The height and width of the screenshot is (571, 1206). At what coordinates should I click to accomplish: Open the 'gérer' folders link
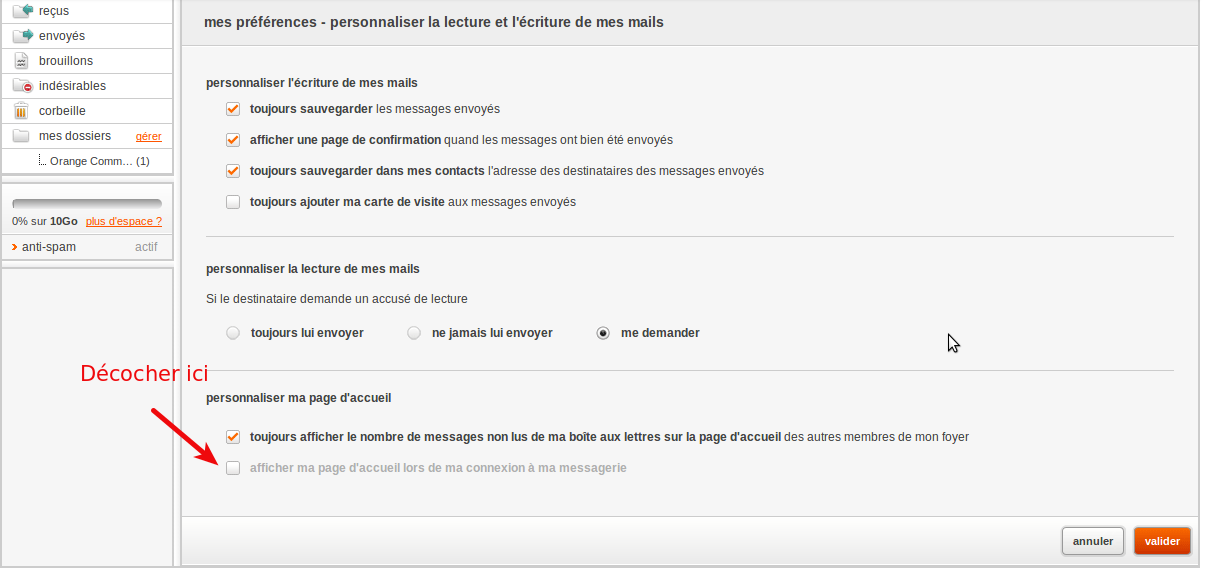[148, 136]
